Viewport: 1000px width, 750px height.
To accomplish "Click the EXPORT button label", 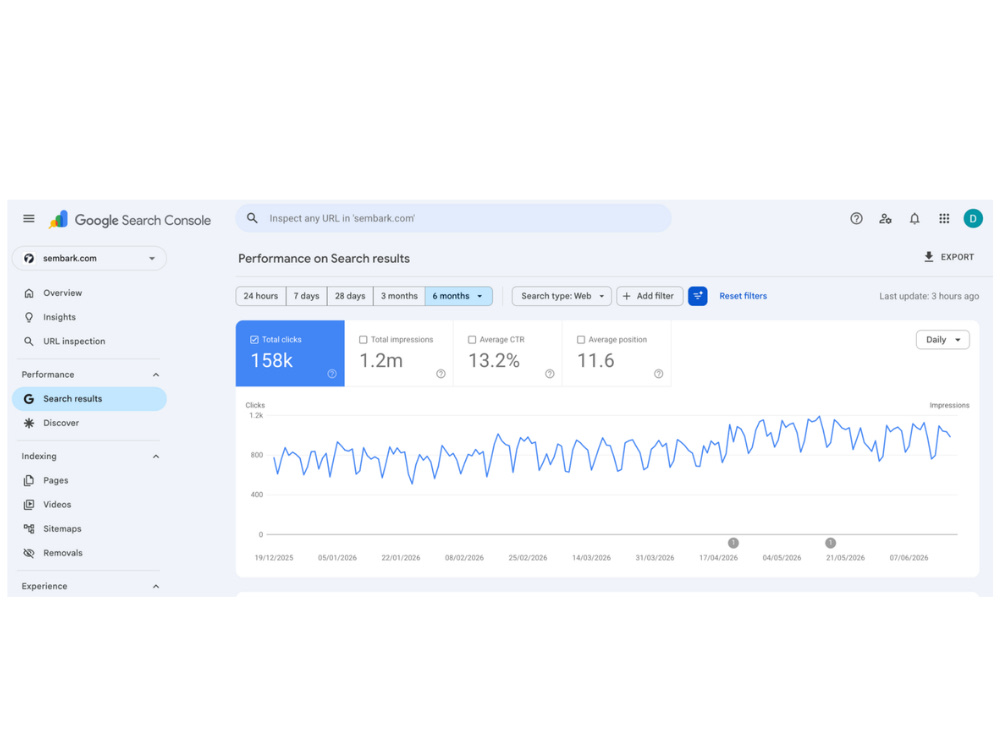I will pos(957,257).
